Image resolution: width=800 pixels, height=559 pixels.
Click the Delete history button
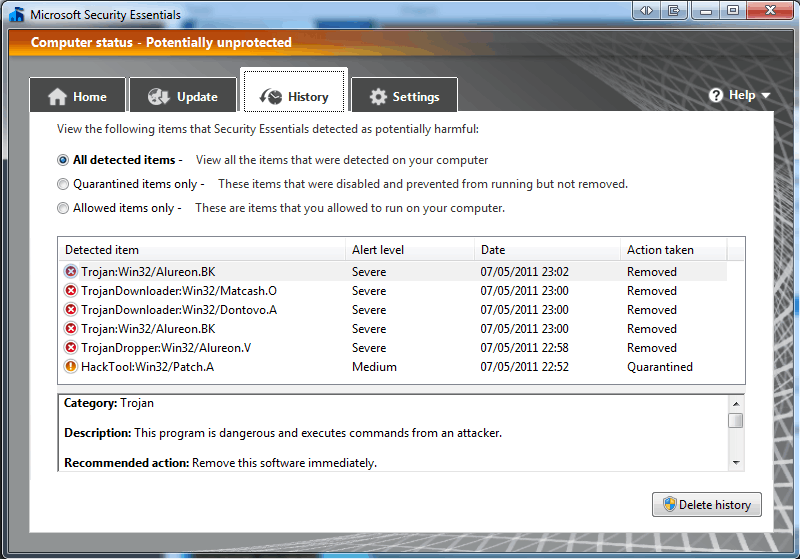[707, 504]
